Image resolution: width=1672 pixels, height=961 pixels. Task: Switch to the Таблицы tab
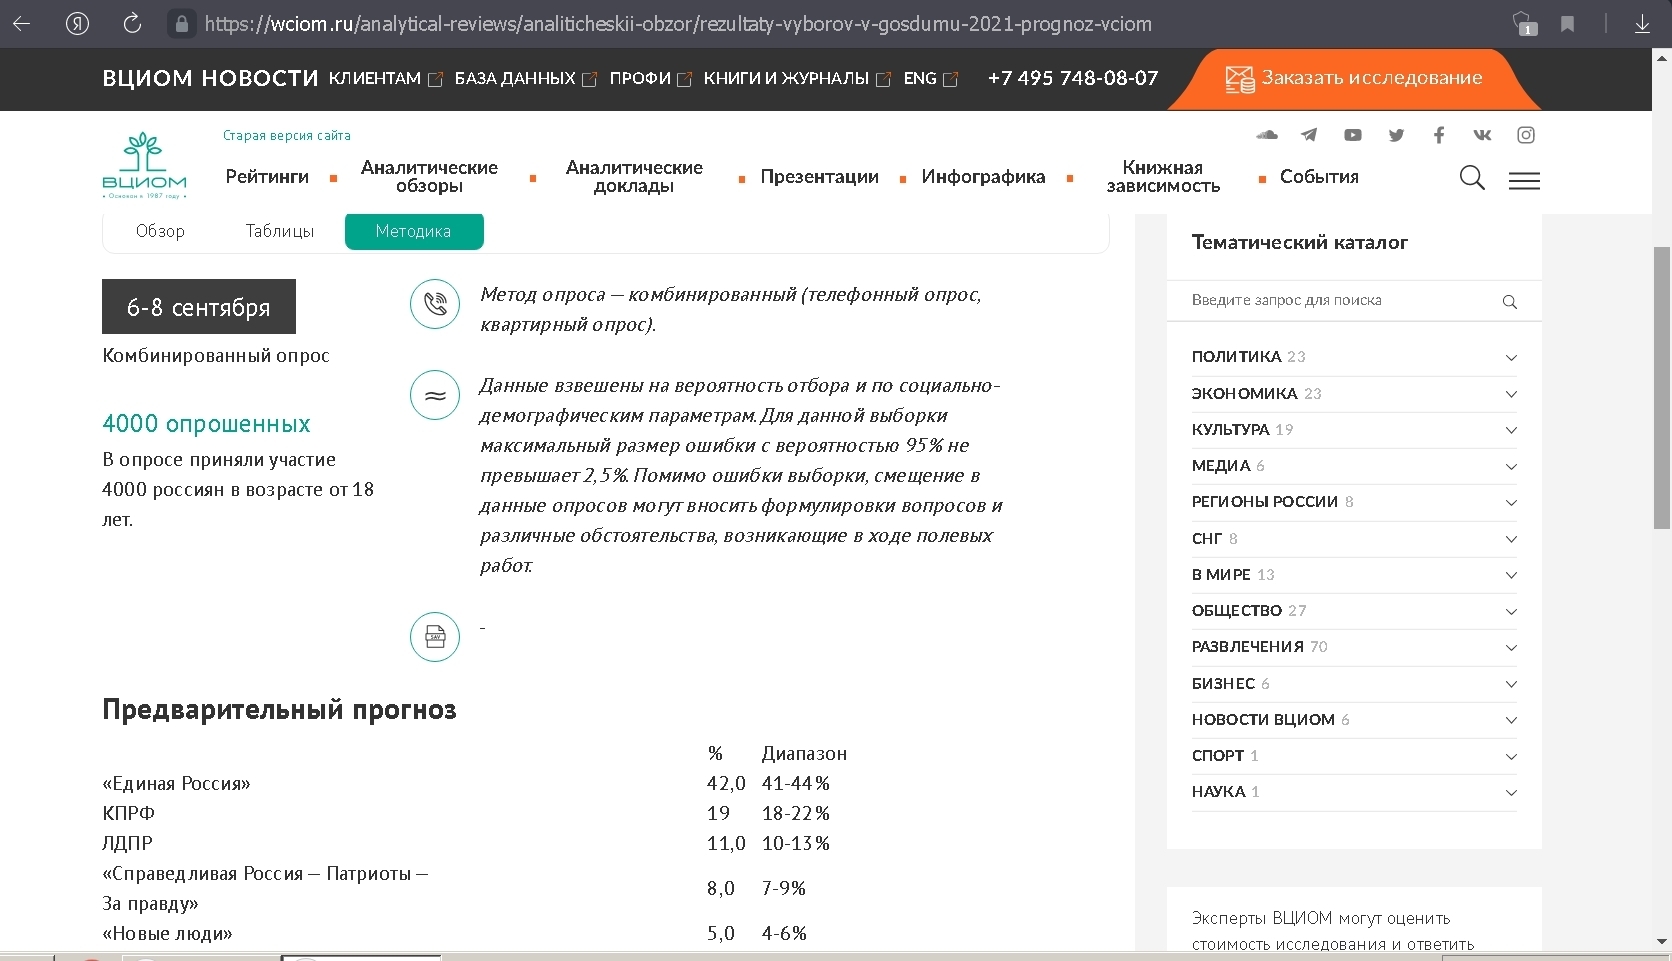coord(280,231)
